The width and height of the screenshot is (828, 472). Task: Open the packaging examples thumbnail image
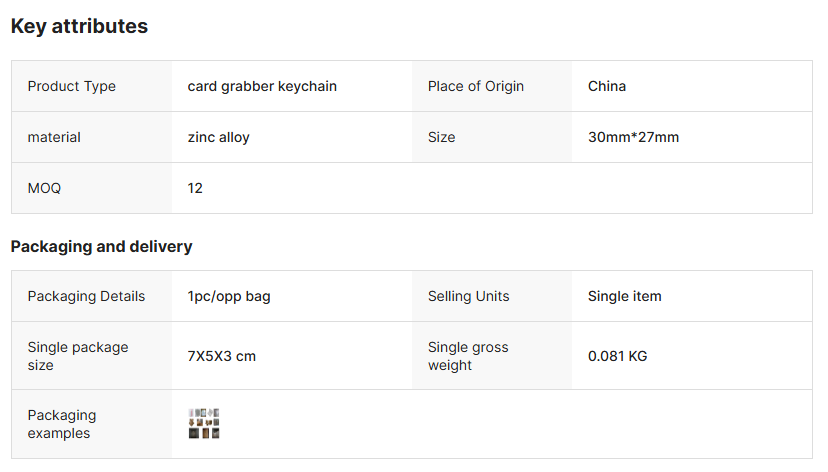pos(204,424)
